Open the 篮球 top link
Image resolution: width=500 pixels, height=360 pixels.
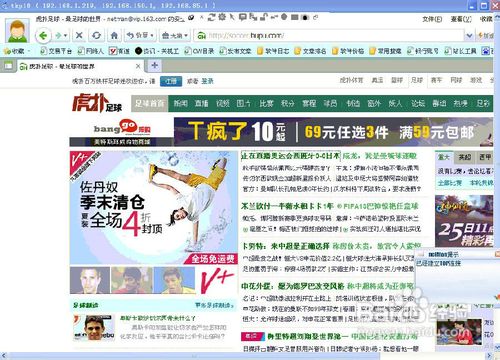point(397,80)
